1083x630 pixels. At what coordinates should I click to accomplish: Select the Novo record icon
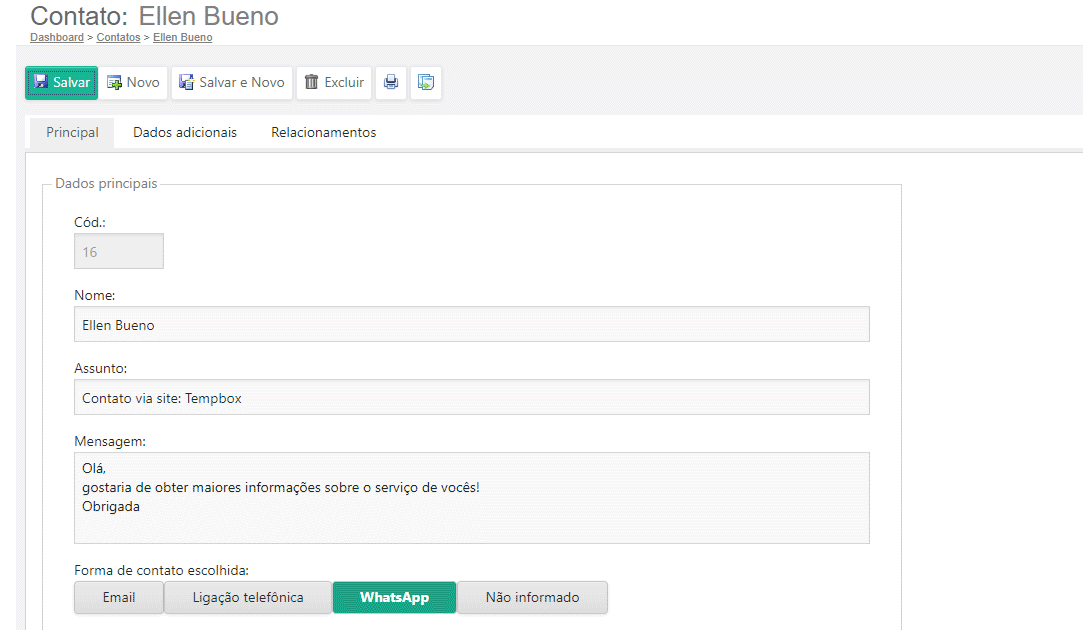pos(117,83)
